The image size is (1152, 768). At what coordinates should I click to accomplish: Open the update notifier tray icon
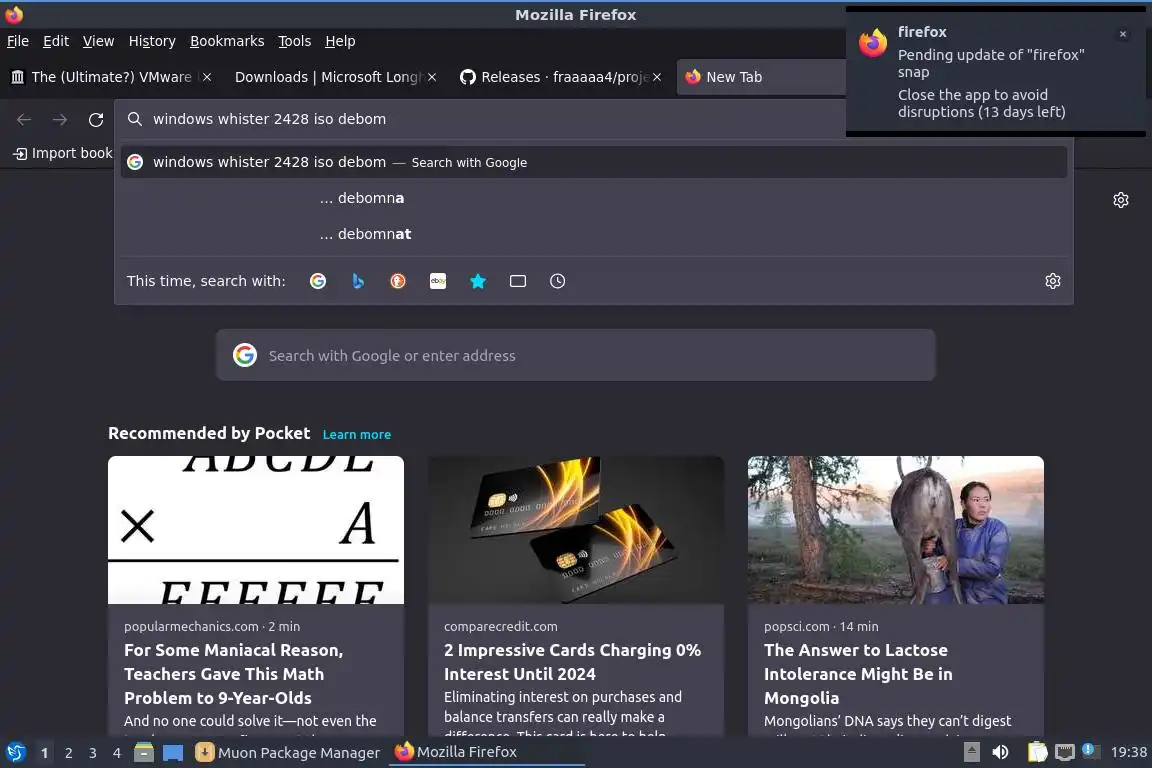[x=1090, y=751]
